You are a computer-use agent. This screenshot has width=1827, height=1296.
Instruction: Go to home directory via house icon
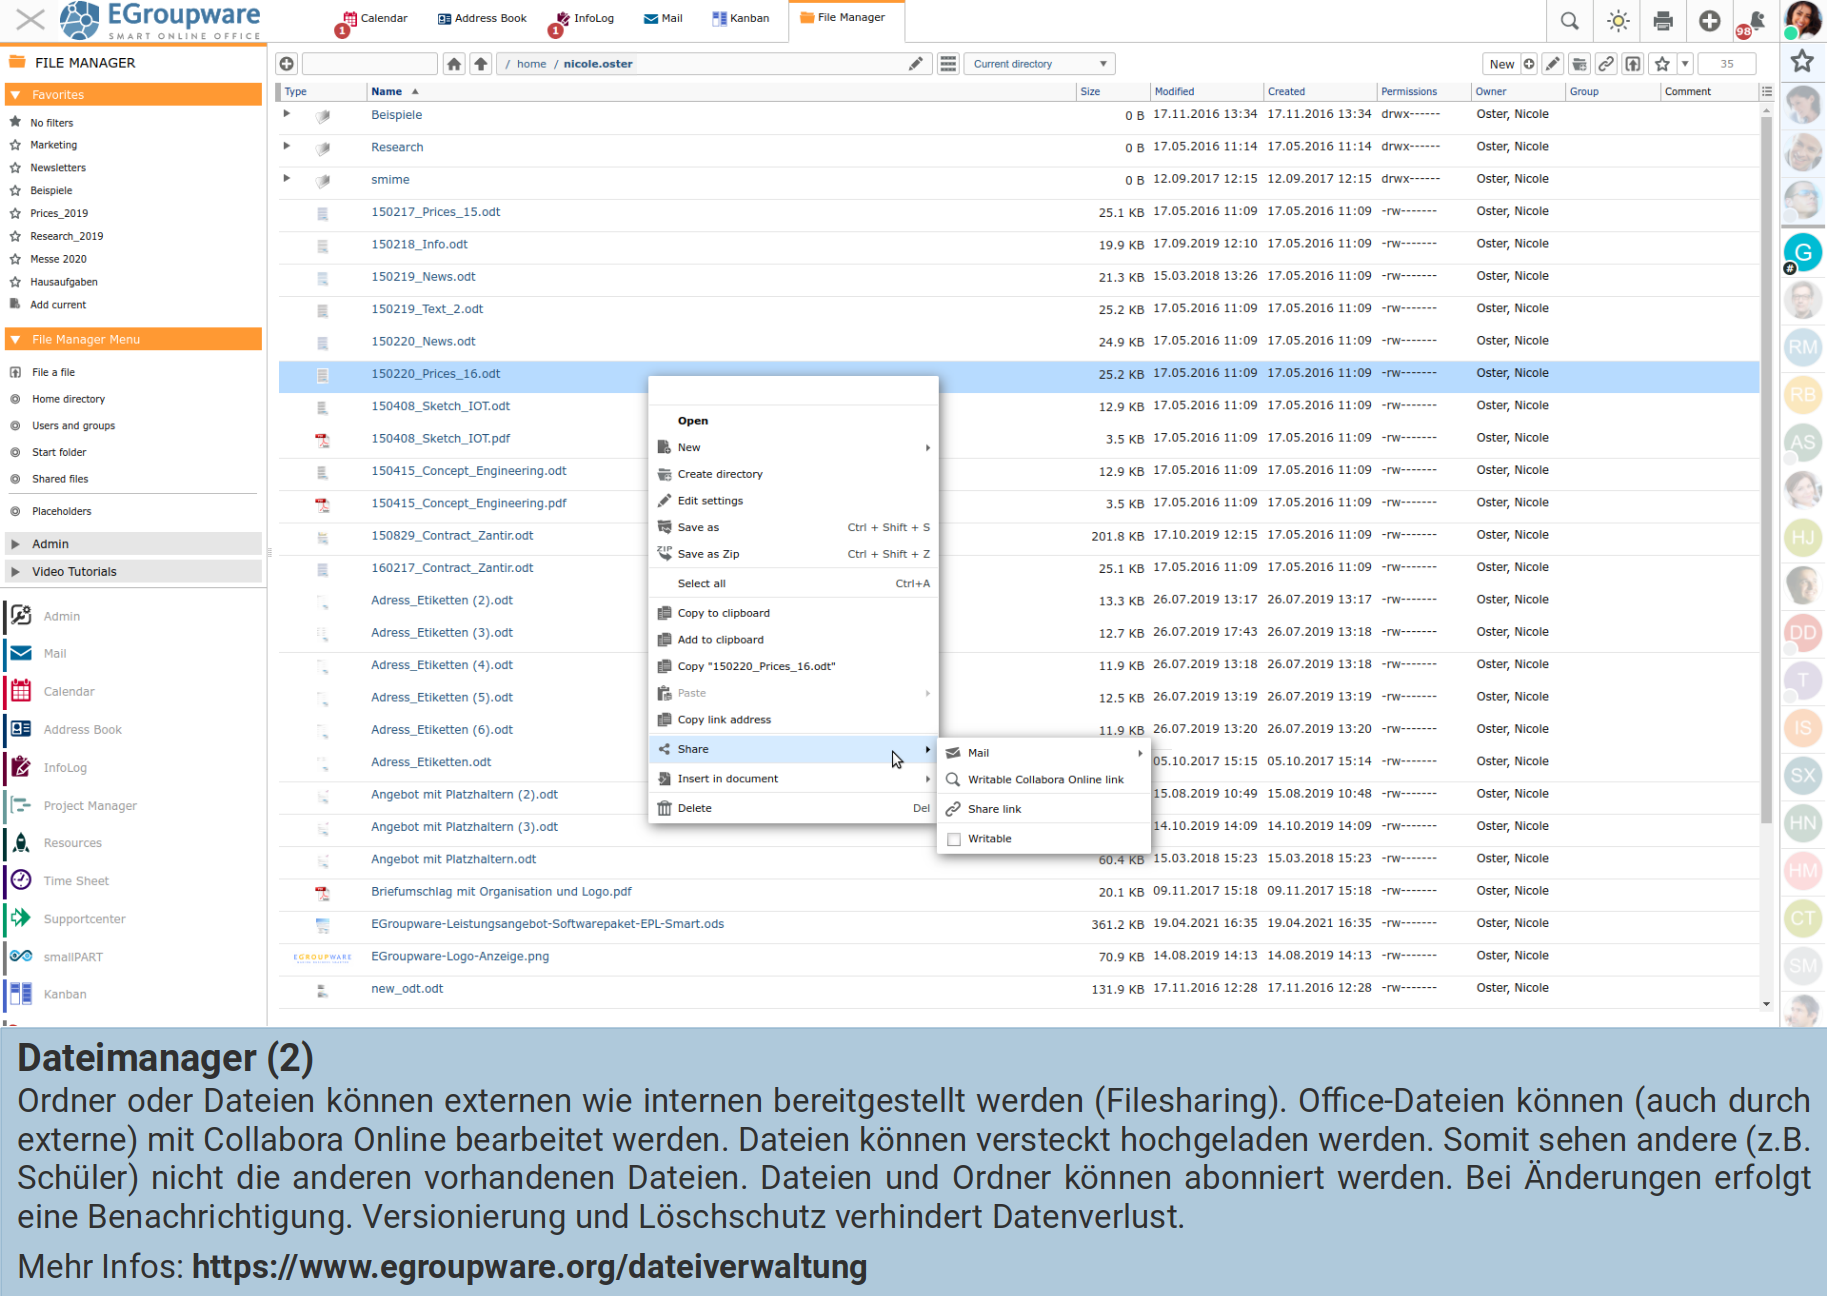(454, 64)
